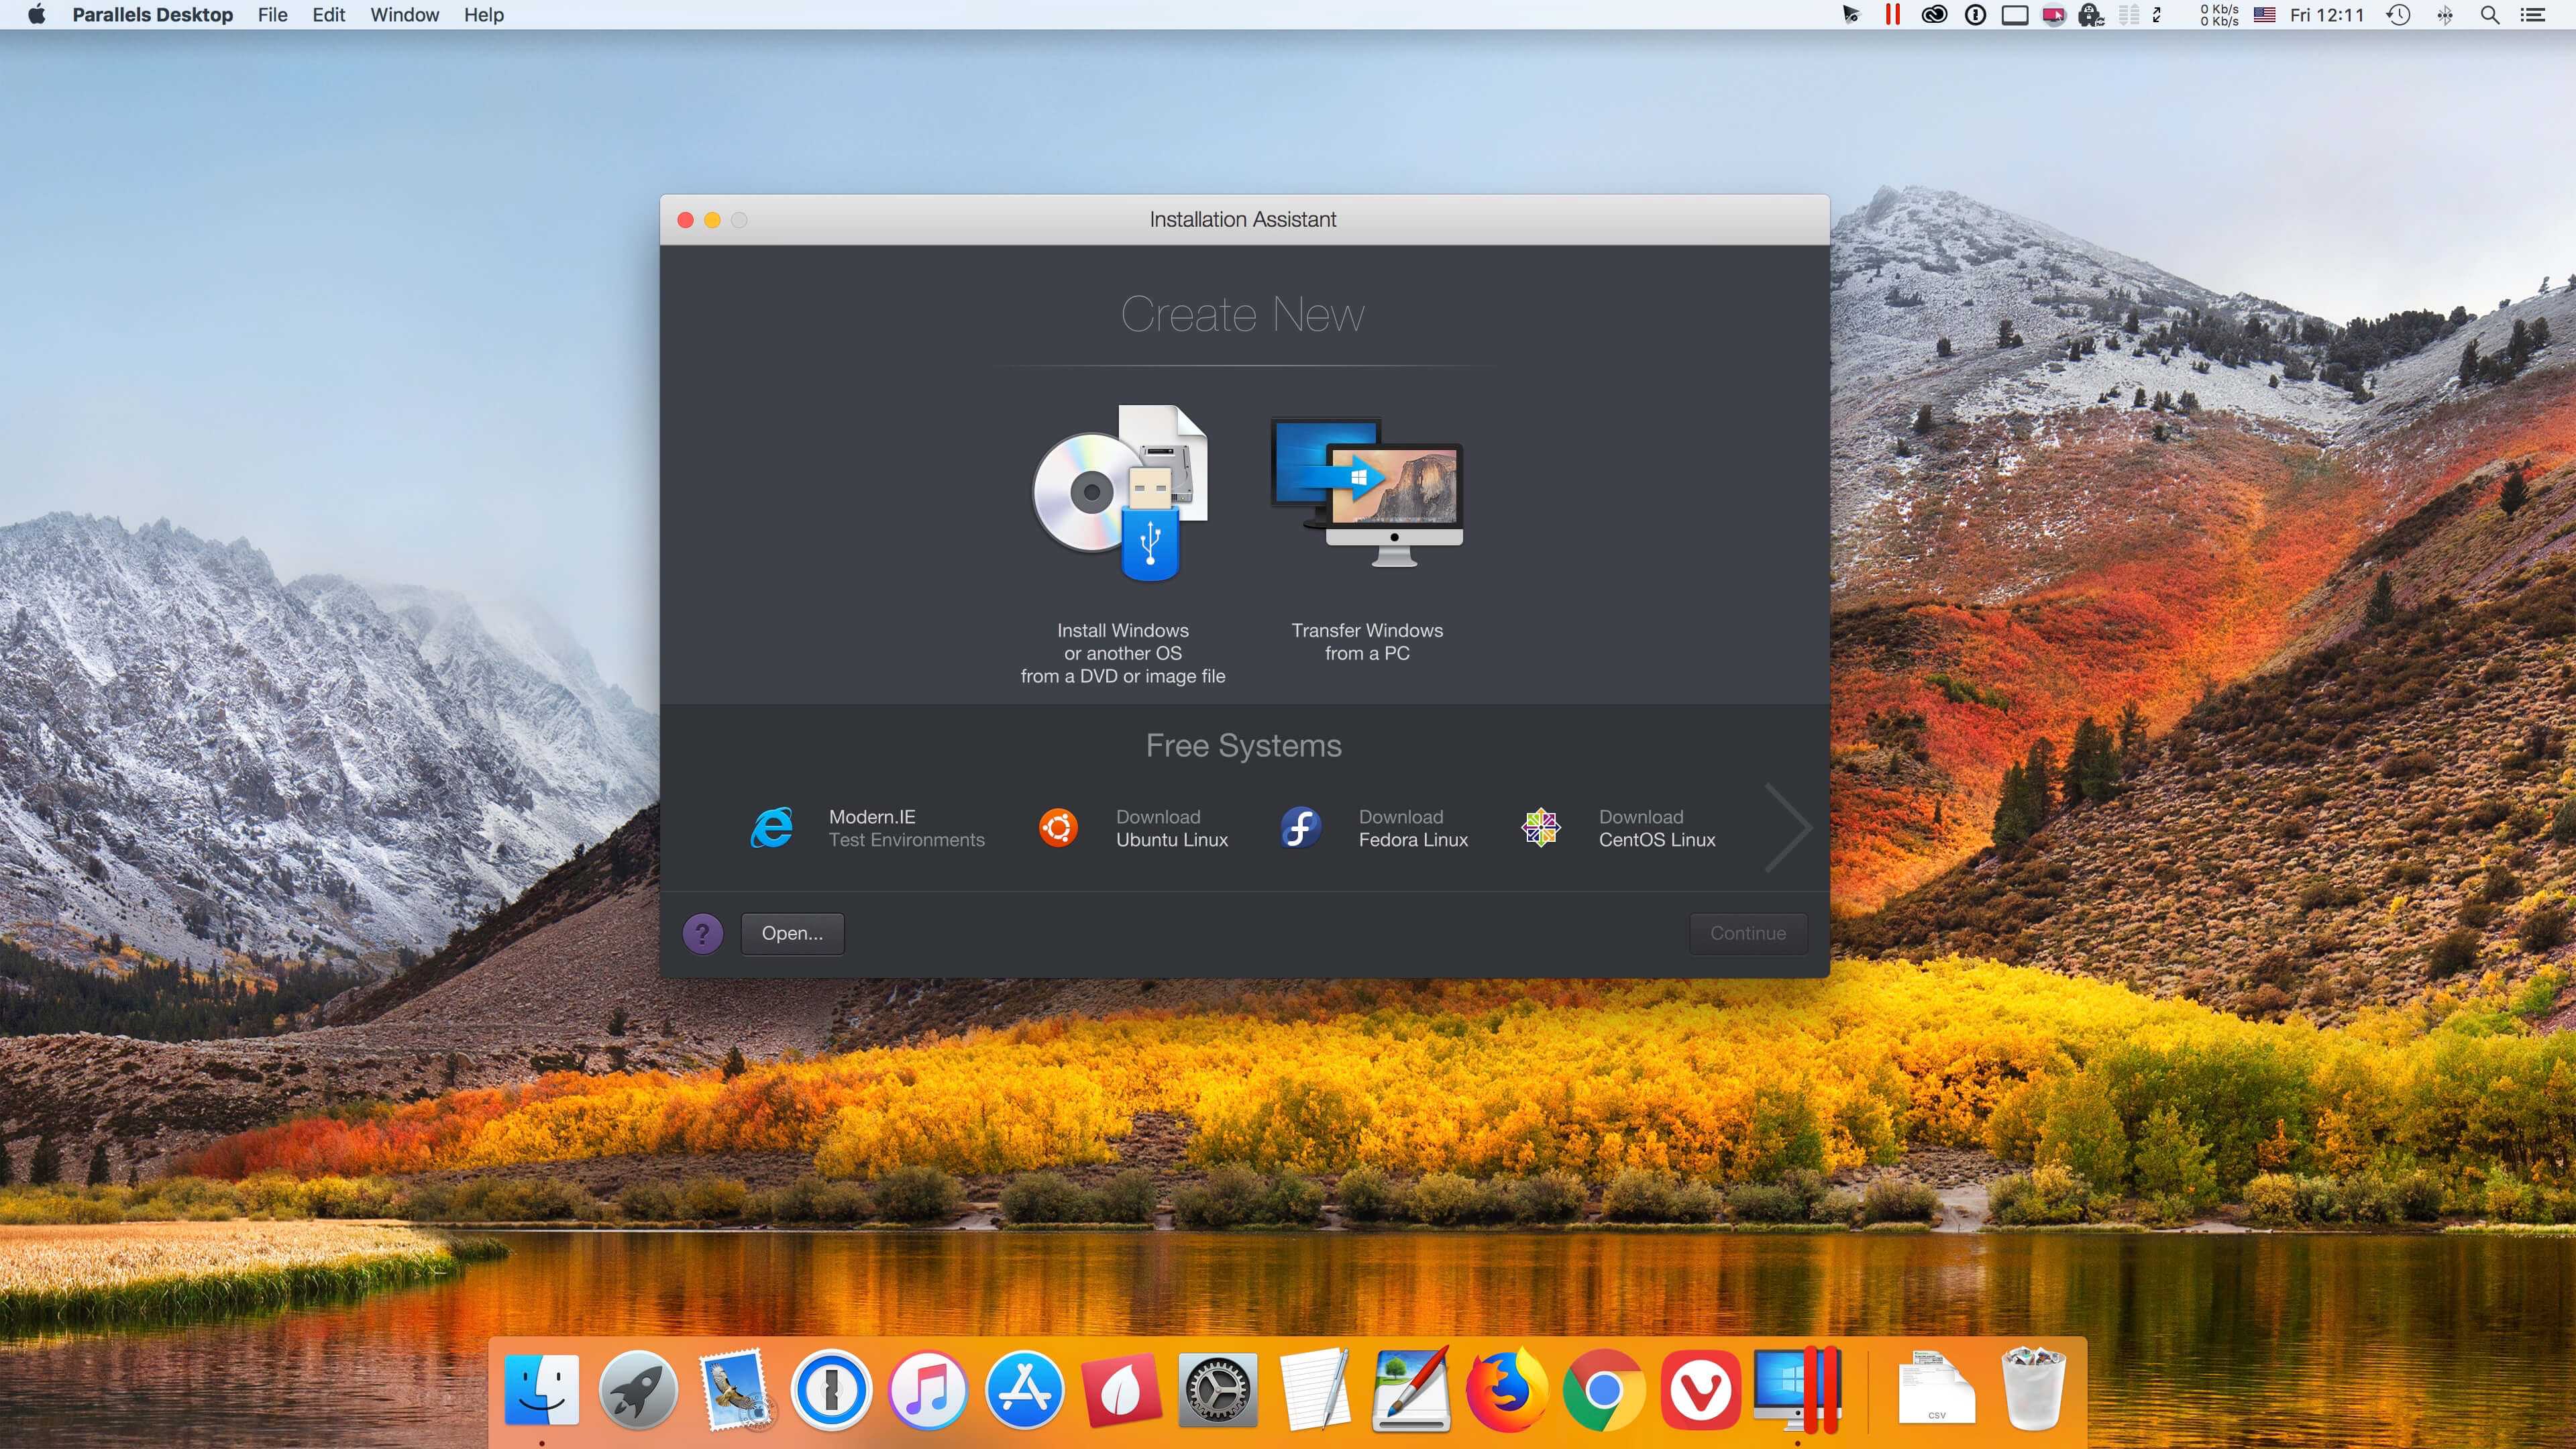Image resolution: width=2576 pixels, height=1449 pixels.
Task: Click Parallels Desktop icon in the Dock
Action: coord(1798,1390)
